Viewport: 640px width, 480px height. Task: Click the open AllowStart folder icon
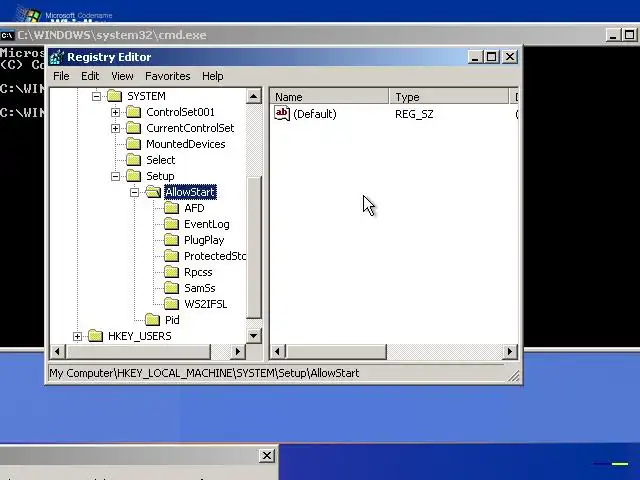pos(153,192)
